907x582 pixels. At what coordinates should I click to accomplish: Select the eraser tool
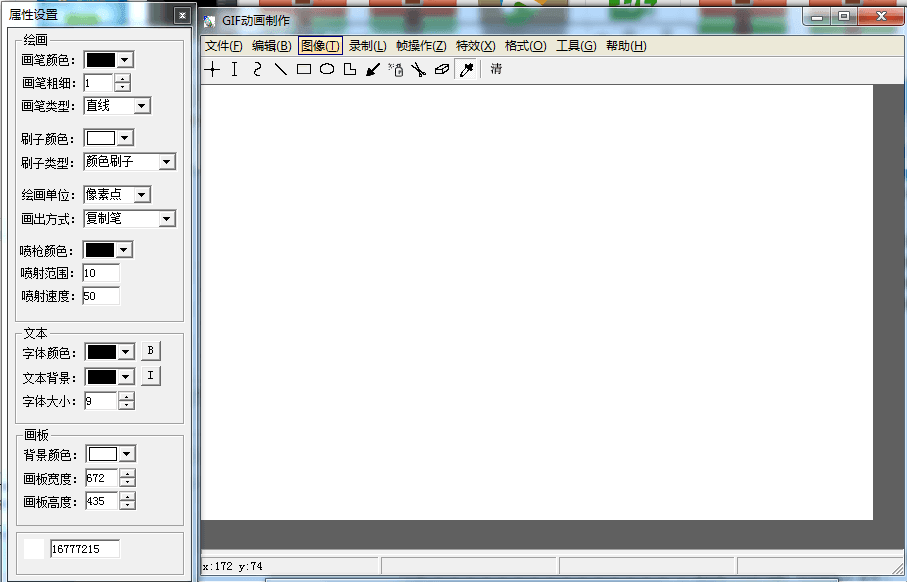441,69
